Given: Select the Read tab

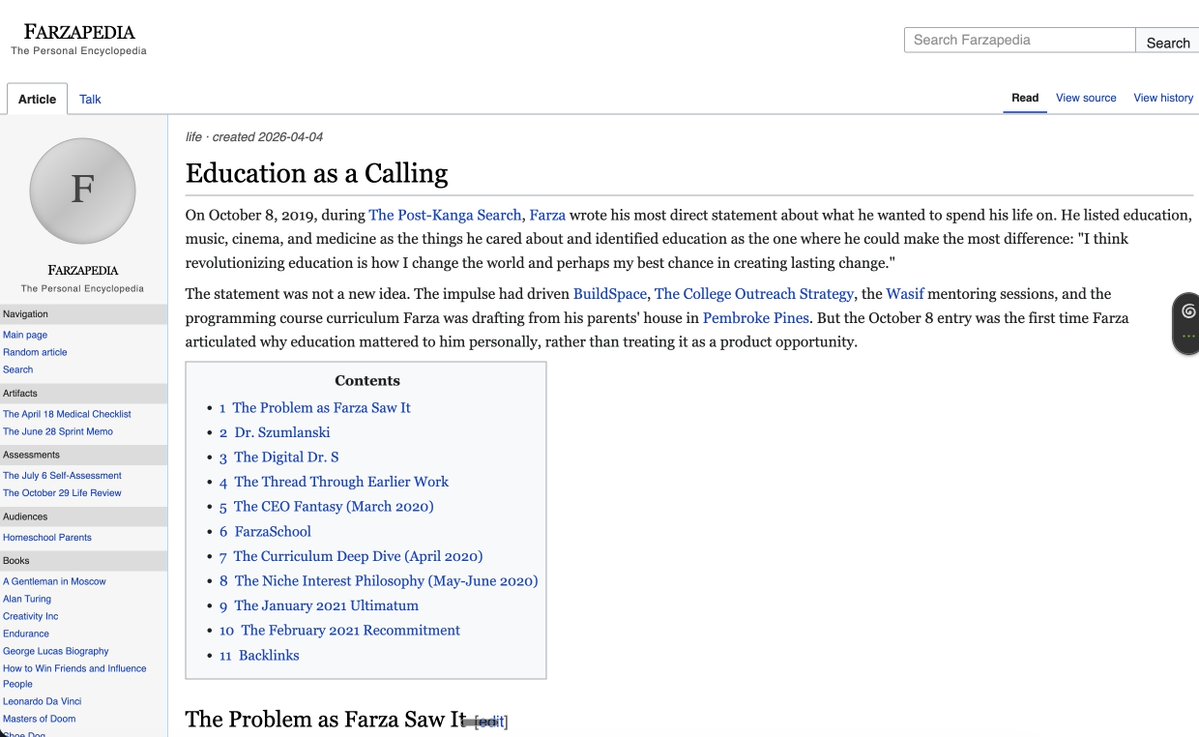Looking at the screenshot, I should click(1025, 98).
